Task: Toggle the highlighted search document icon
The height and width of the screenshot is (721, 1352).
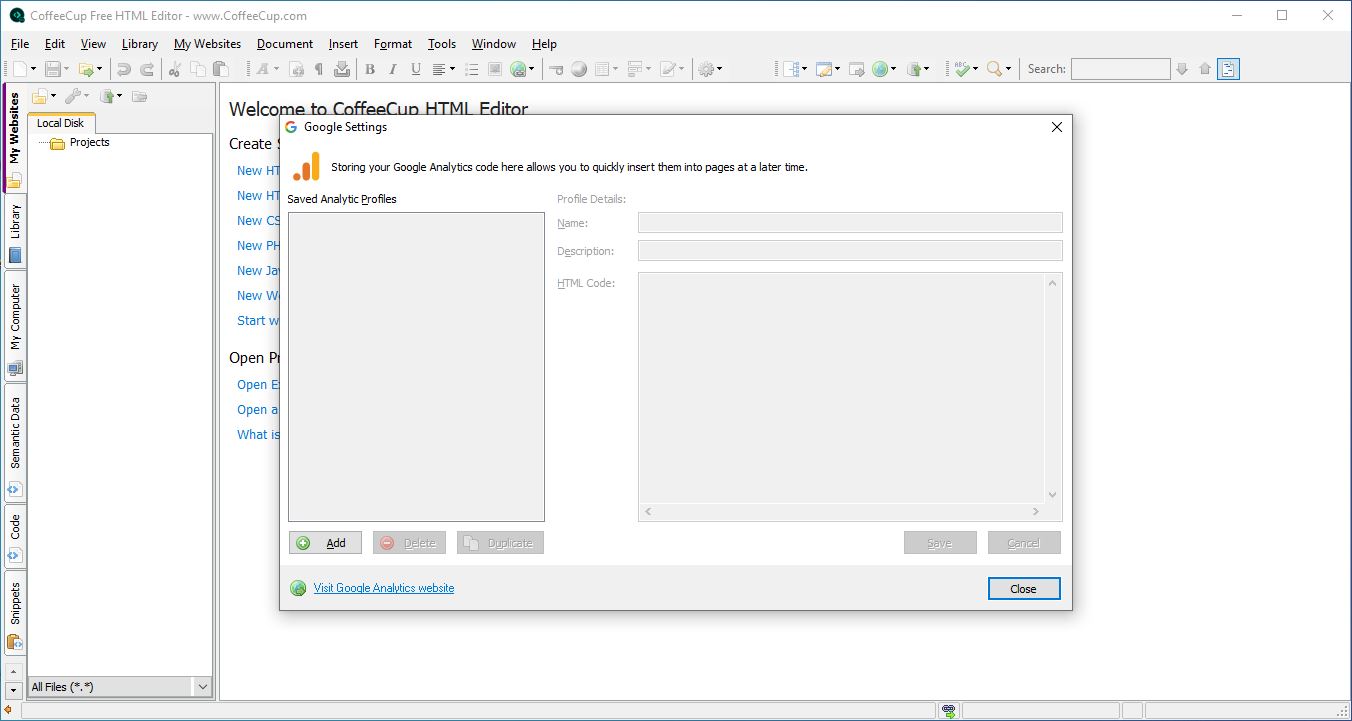Action: pos(1229,69)
